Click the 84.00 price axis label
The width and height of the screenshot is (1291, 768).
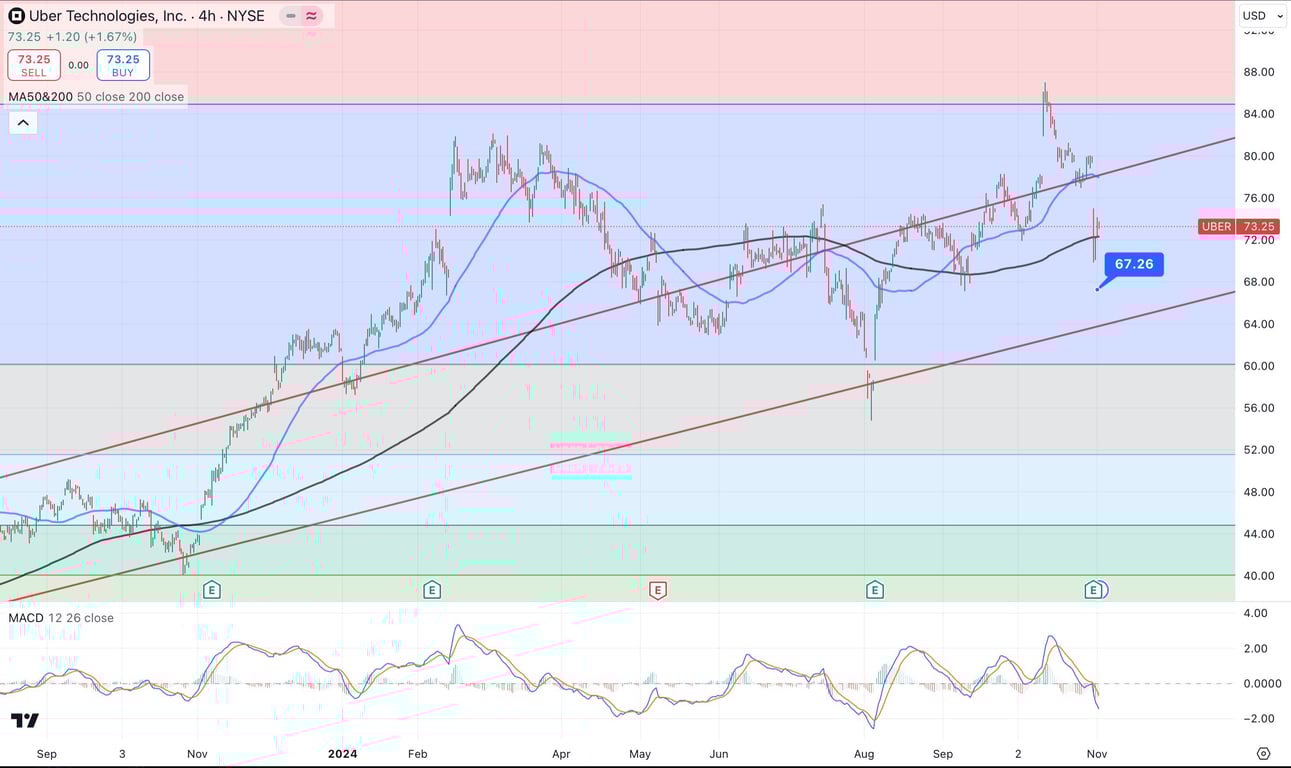click(1259, 114)
